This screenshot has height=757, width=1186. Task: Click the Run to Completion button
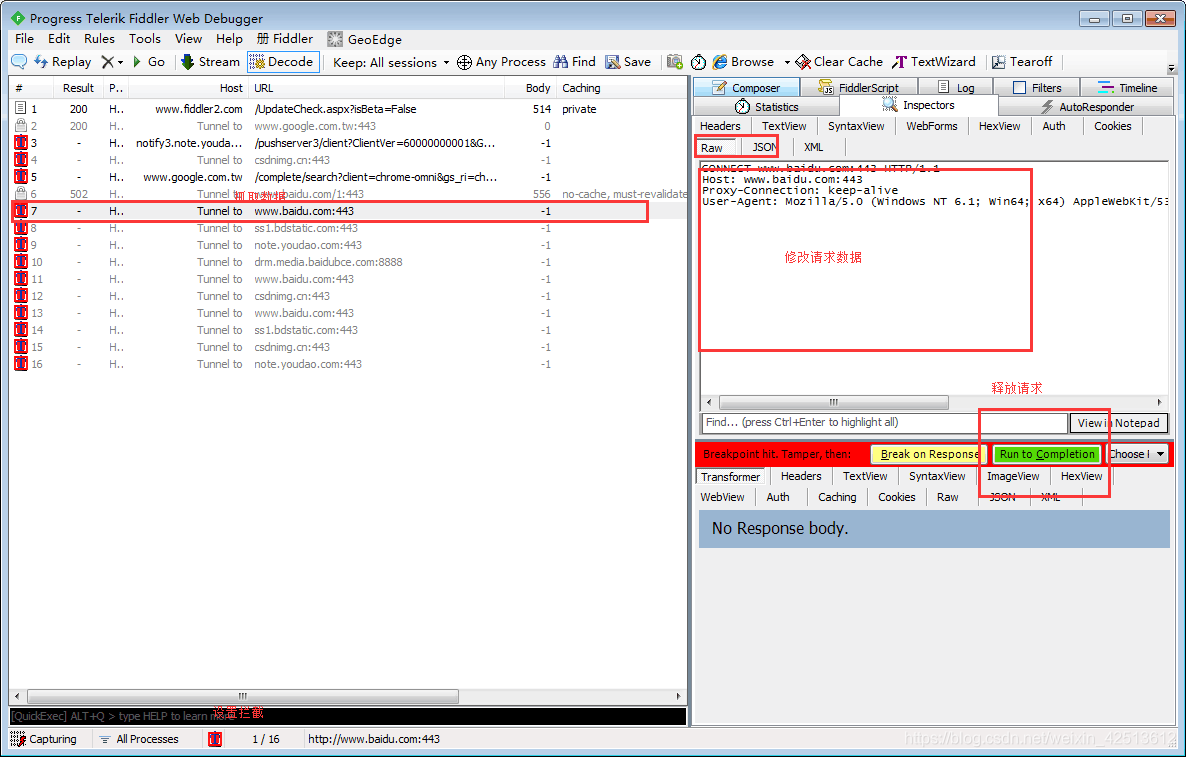pos(1048,454)
